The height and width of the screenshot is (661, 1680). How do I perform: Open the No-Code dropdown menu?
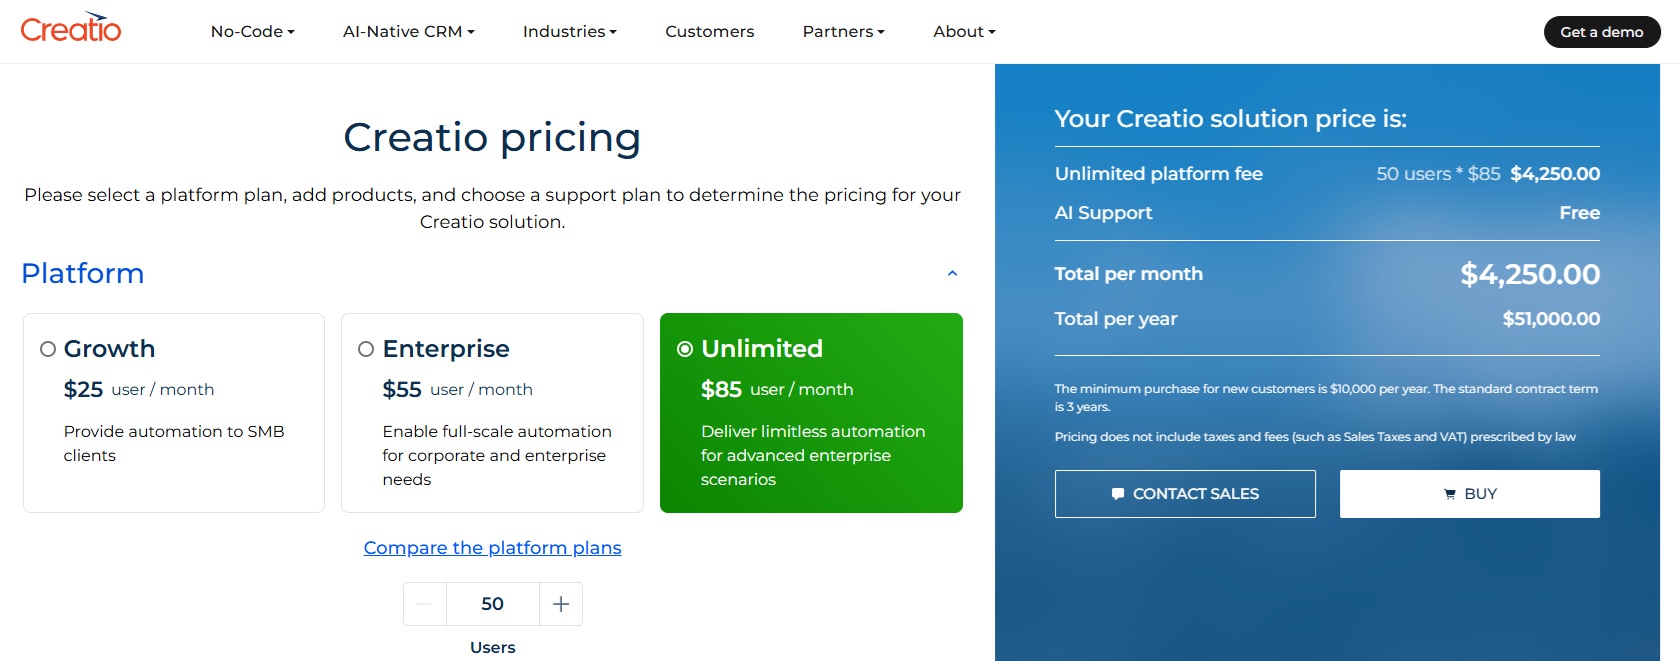point(252,31)
